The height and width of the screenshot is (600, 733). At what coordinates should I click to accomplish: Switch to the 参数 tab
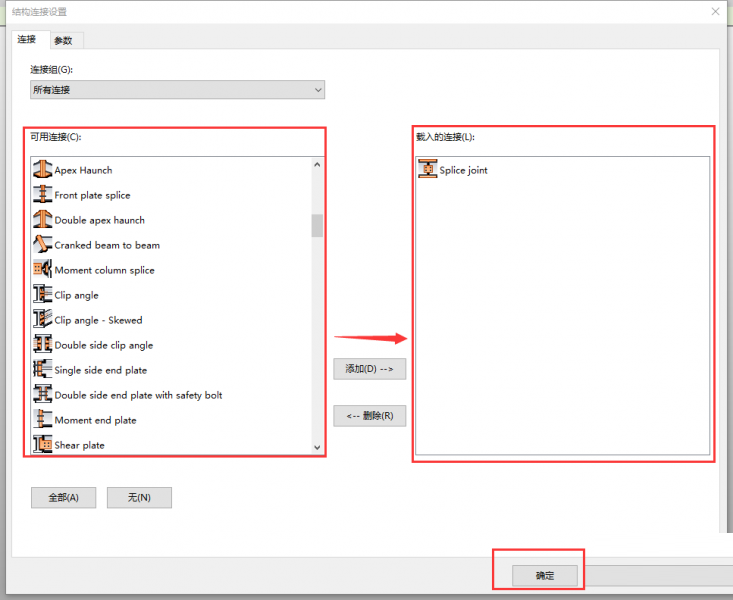point(63,40)
